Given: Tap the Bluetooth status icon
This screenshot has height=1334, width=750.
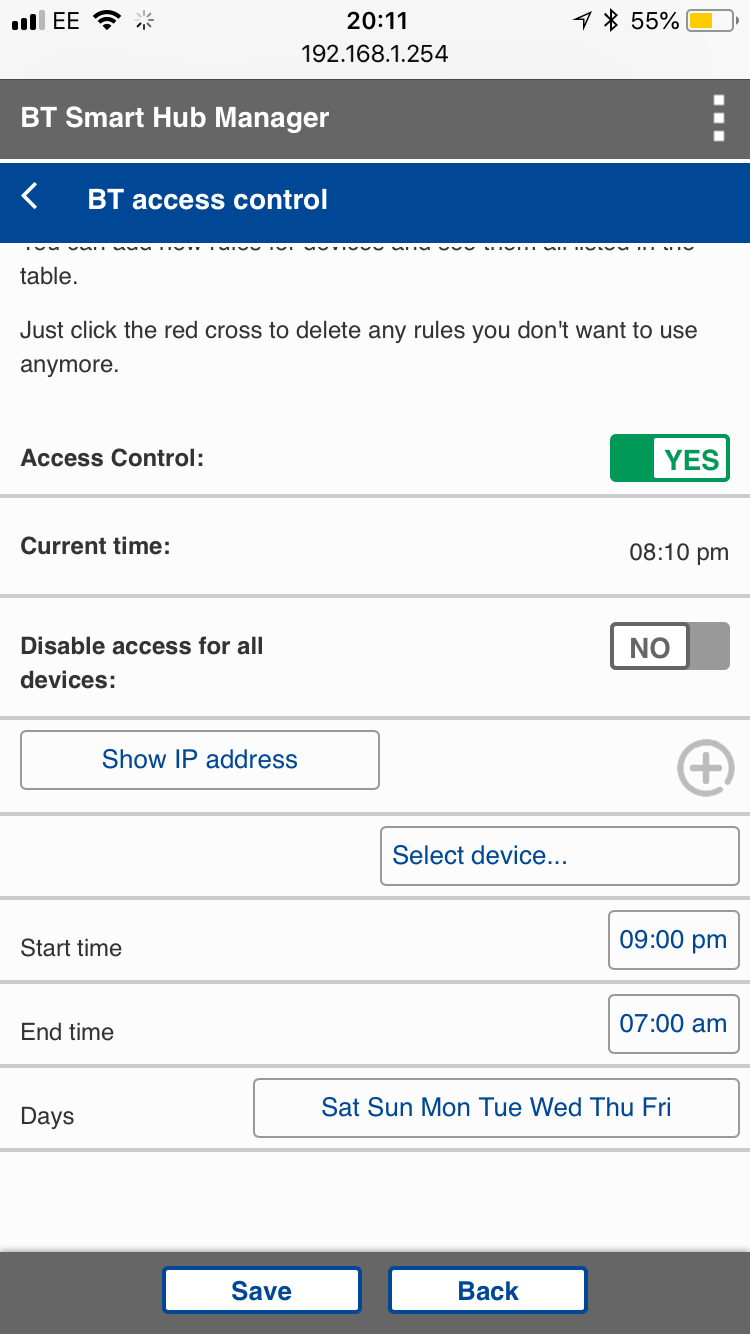Looking at the screenshot, I should [x=612, y=21].
